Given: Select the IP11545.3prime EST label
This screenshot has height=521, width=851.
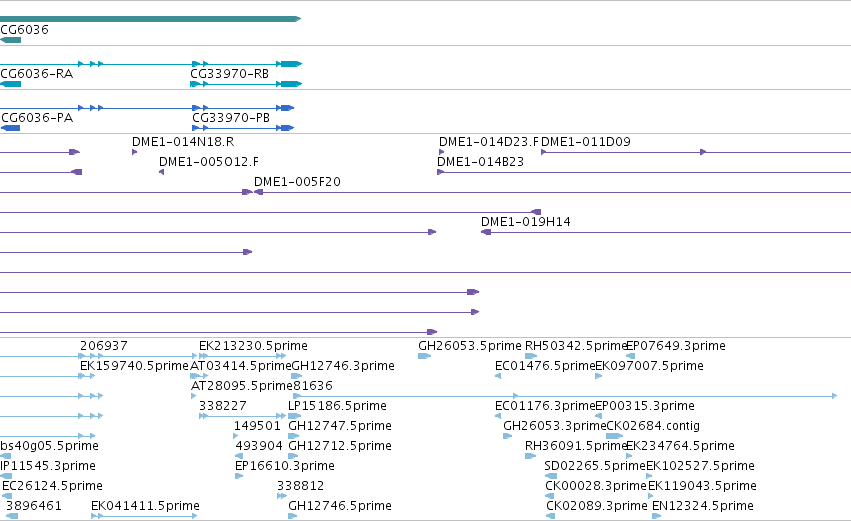Looking at the screenshot, I should coord(48,466).
